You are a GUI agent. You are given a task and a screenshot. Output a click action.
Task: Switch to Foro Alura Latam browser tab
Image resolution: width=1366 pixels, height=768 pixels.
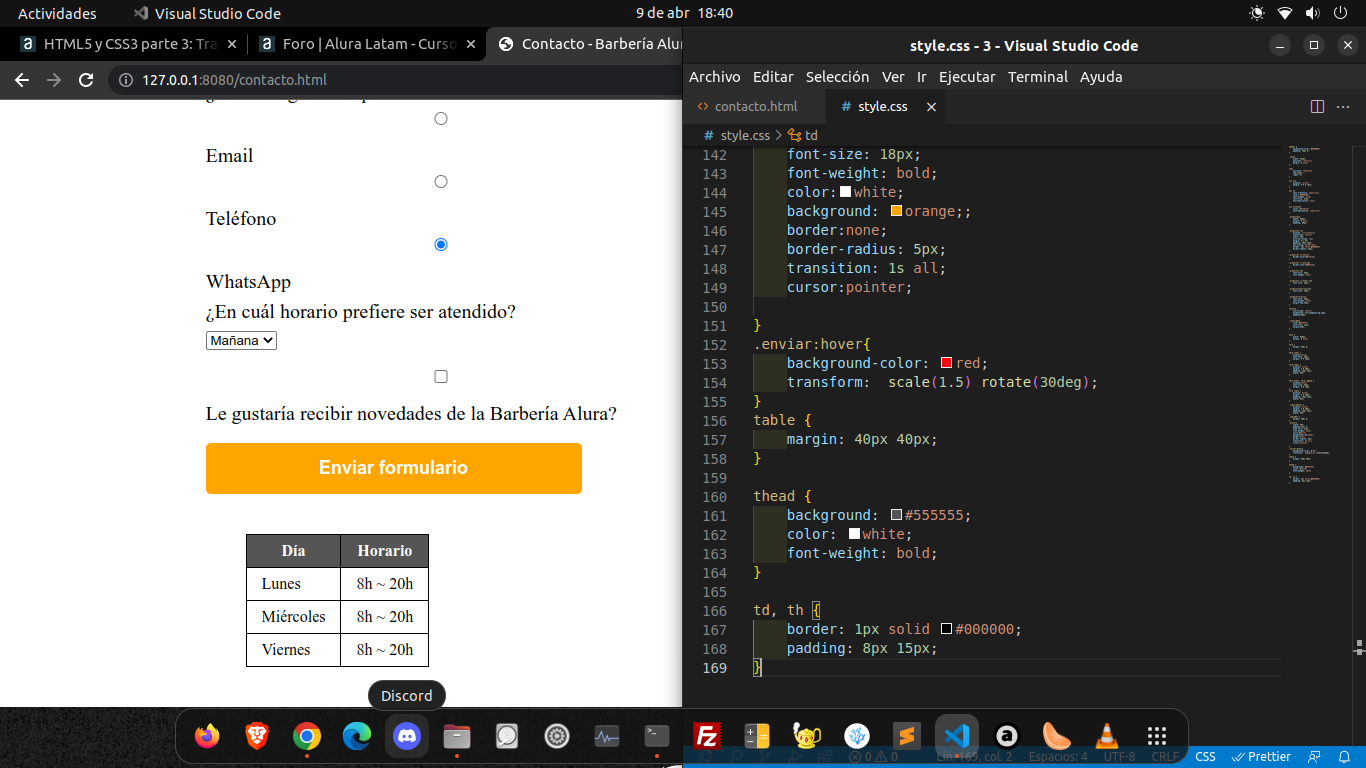tap(366, 44)
